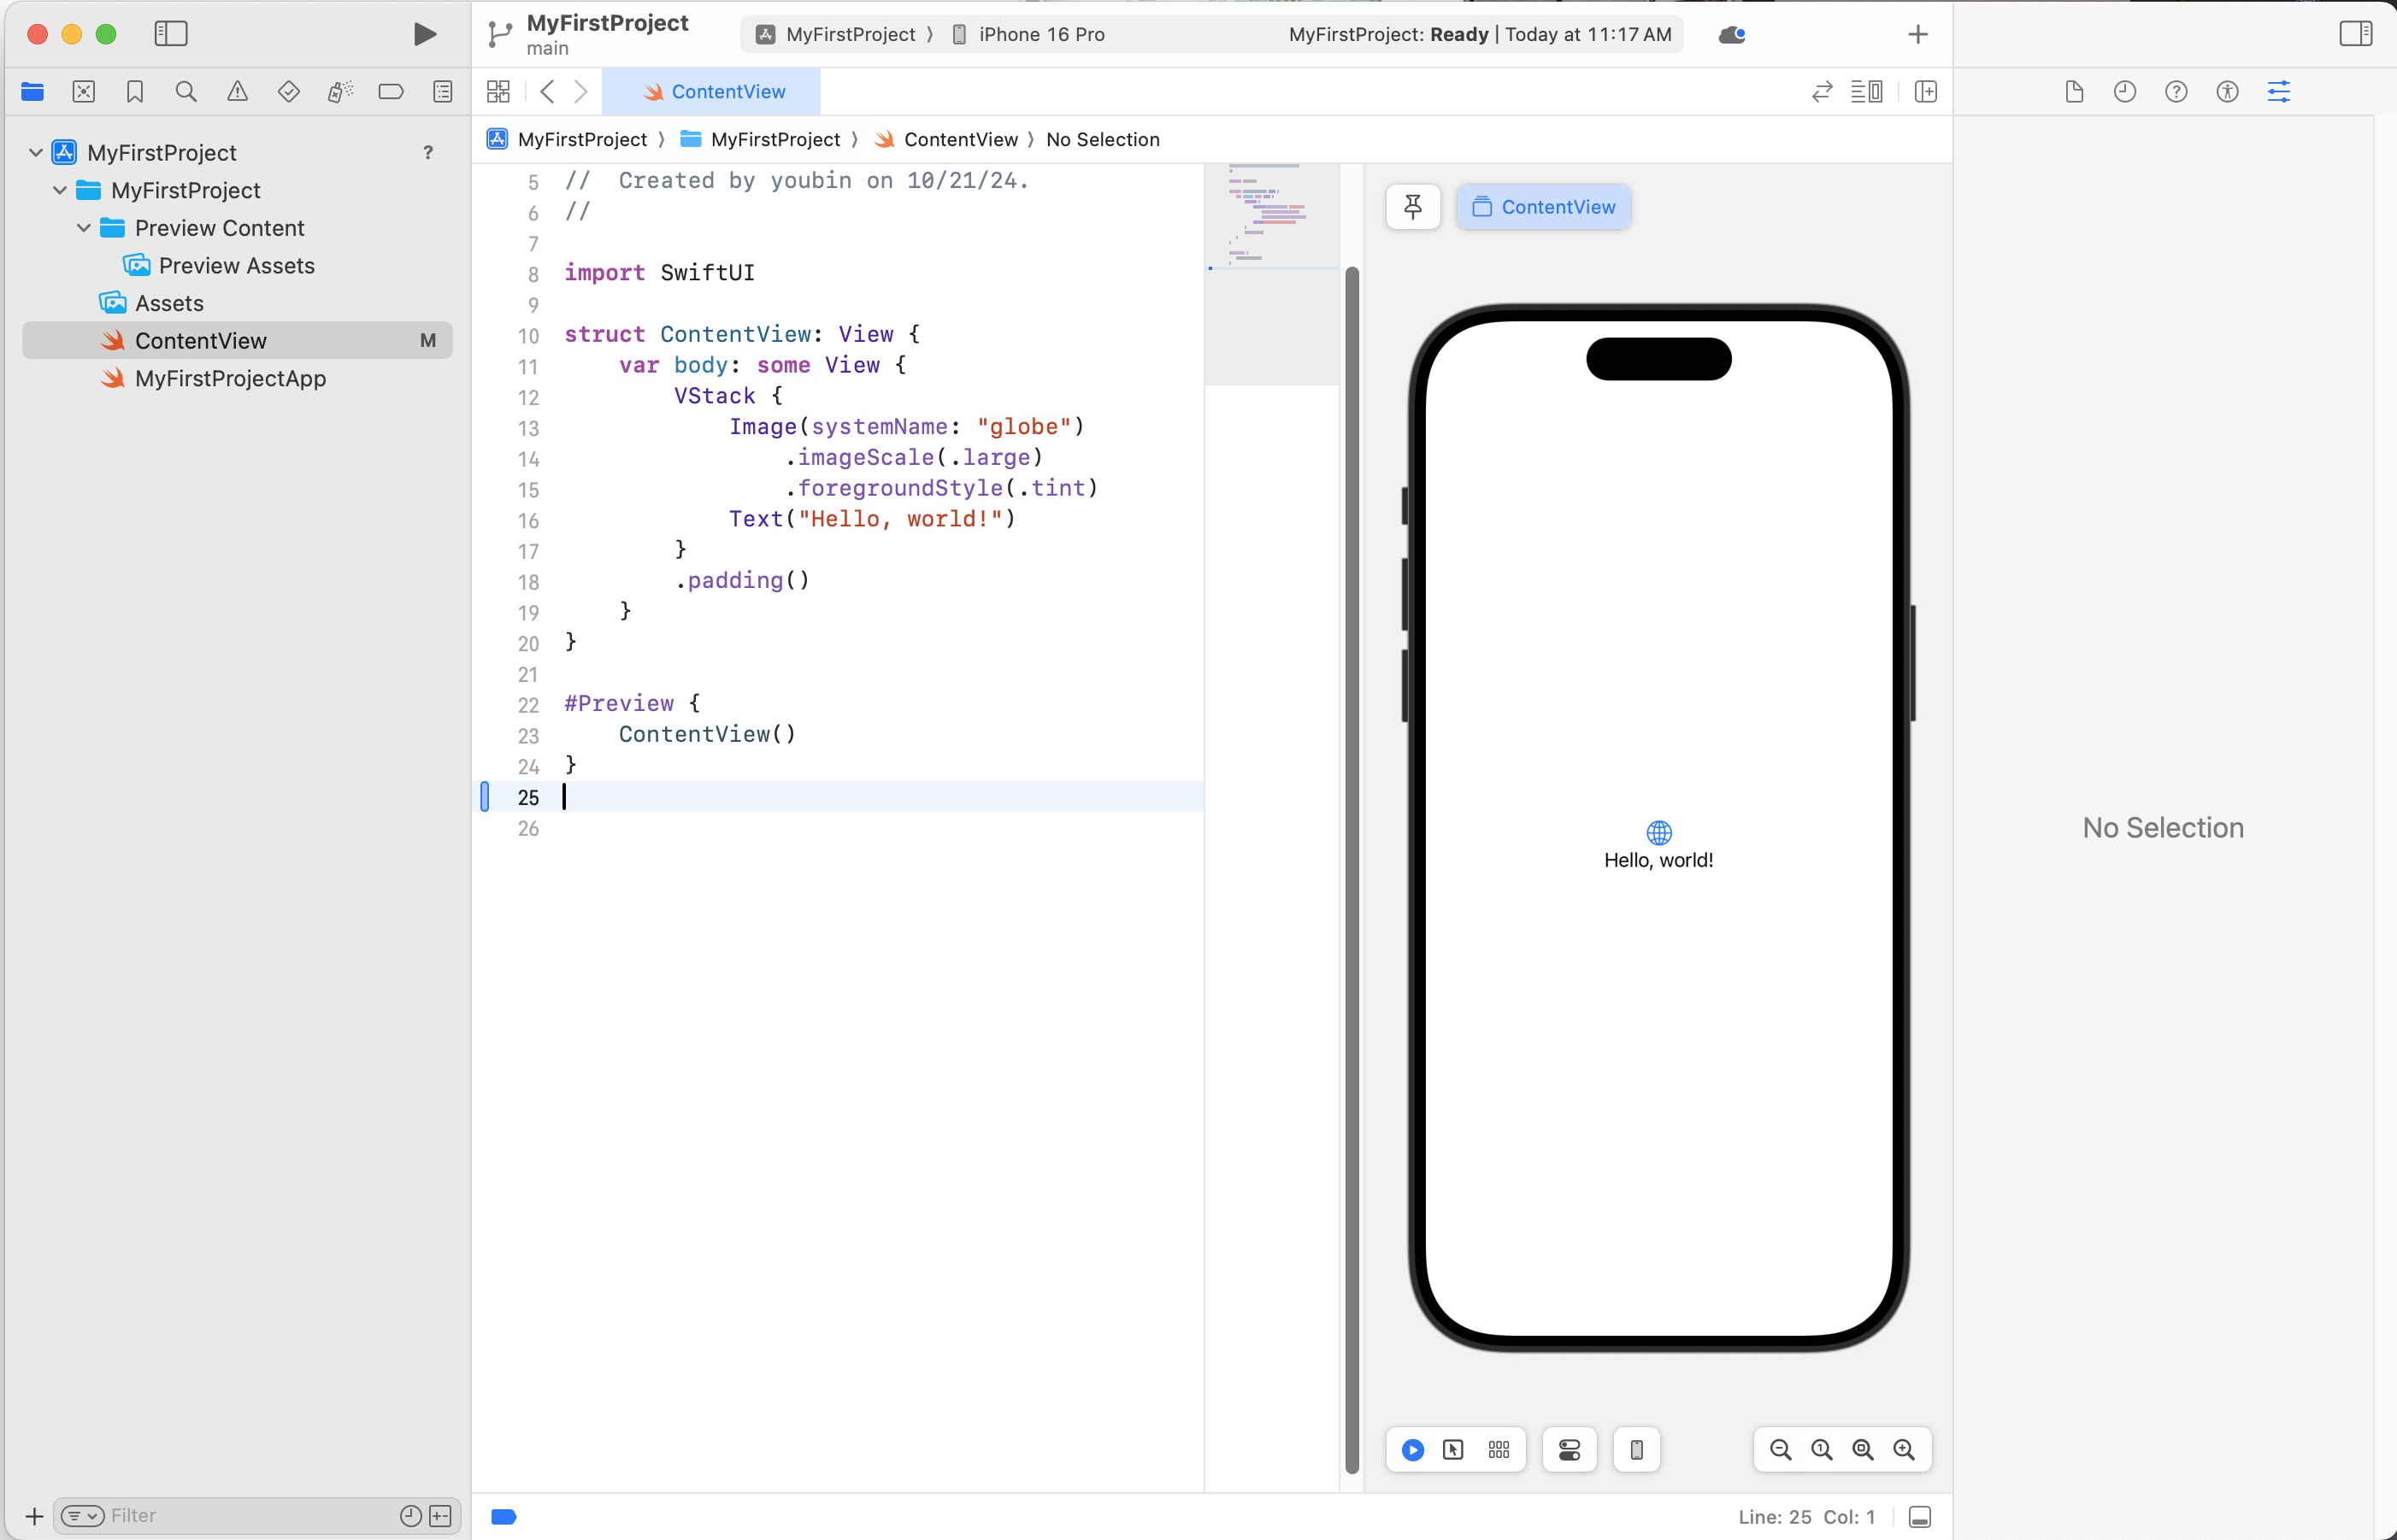Enable Live preview mode play button
The height and width of the screenshot is (1540, 2397).
1412,1450
